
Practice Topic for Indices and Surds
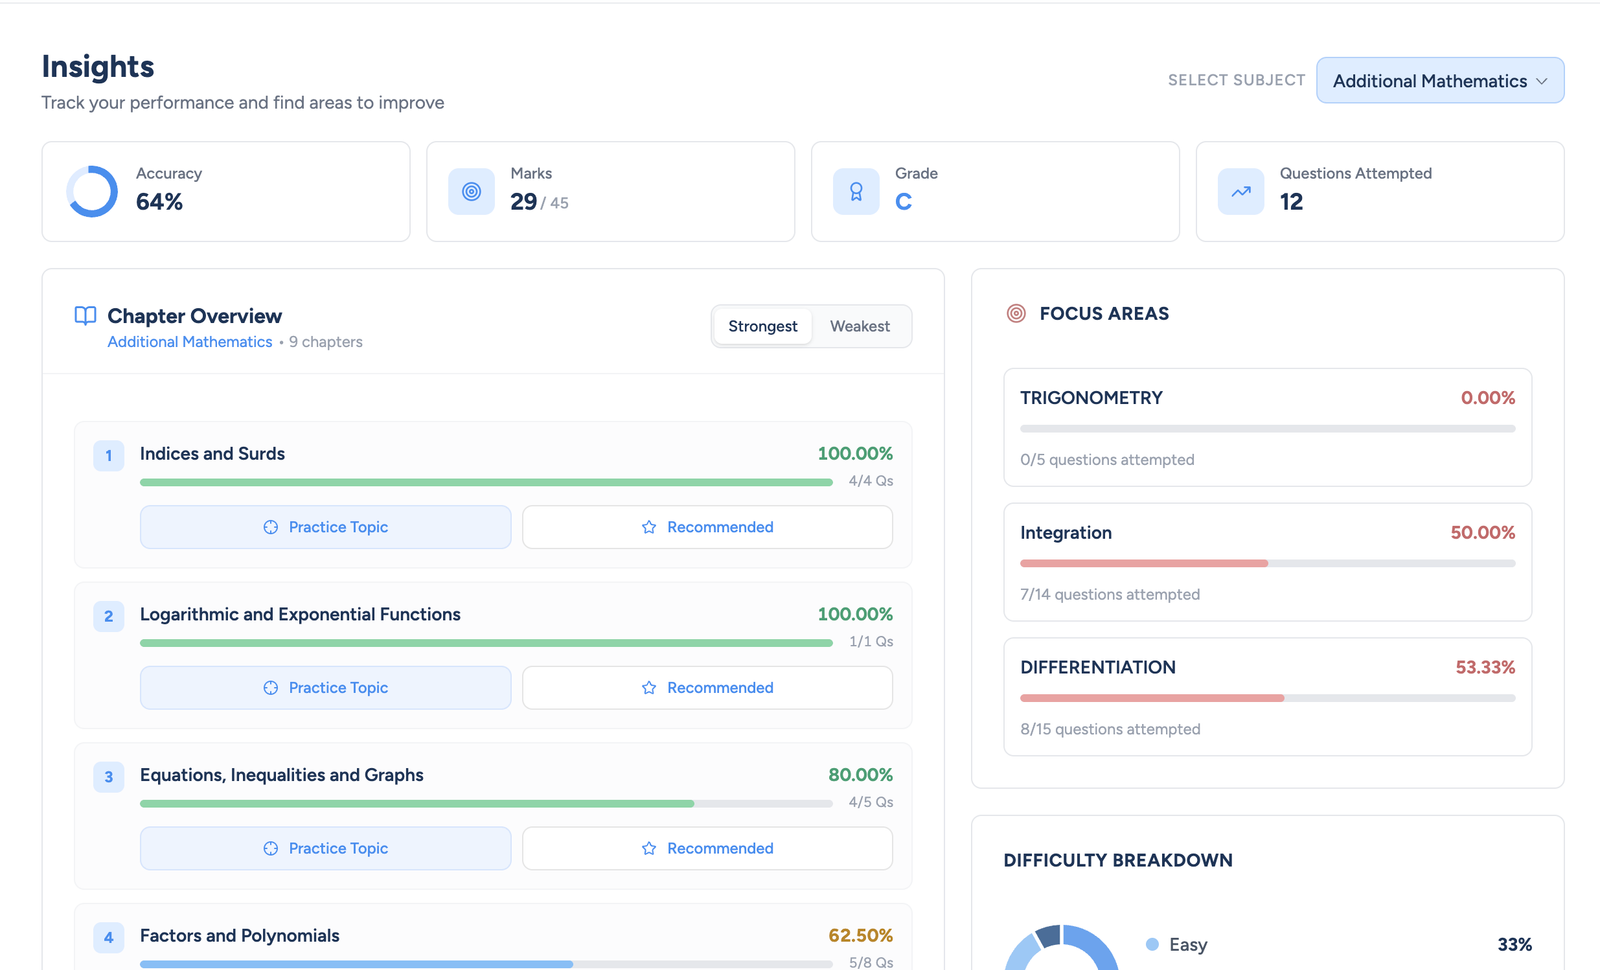tap(326, 527)
